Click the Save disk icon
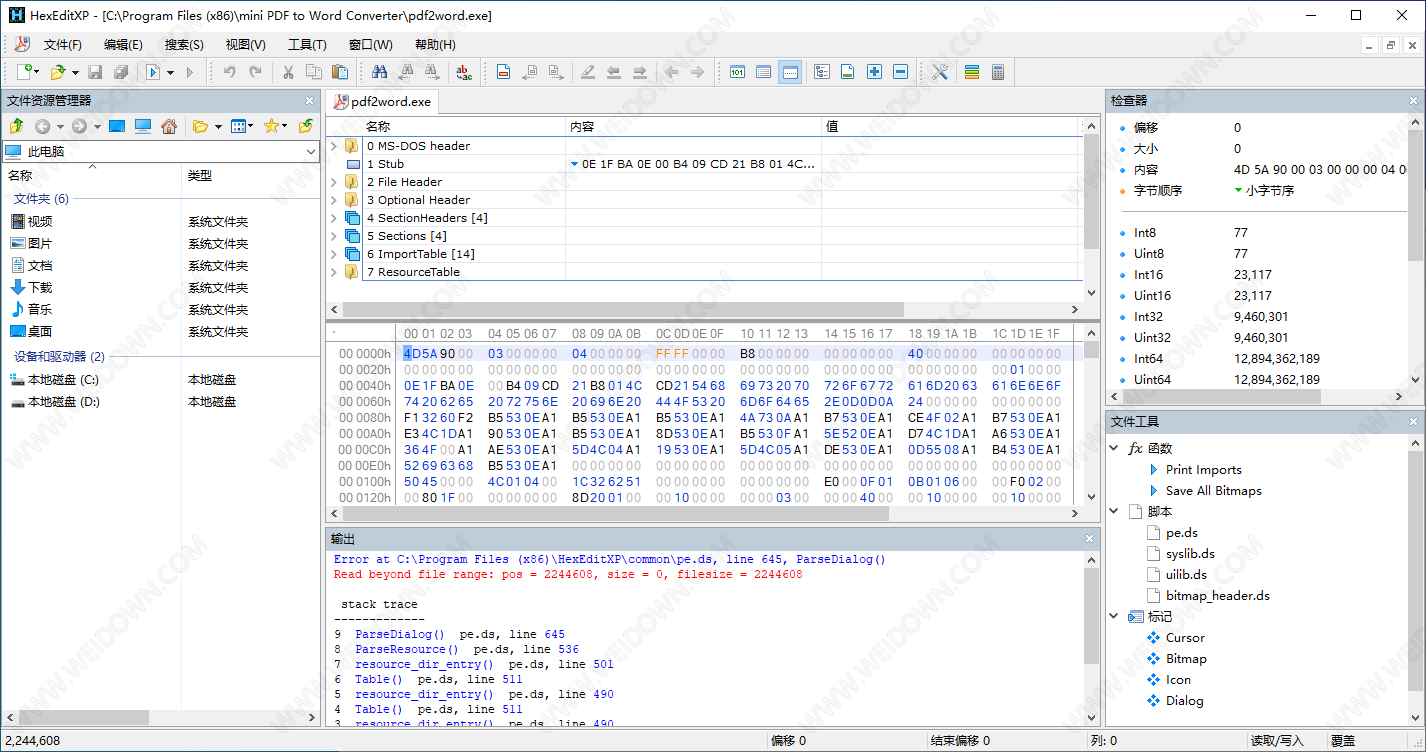 [x=95, y=72]
